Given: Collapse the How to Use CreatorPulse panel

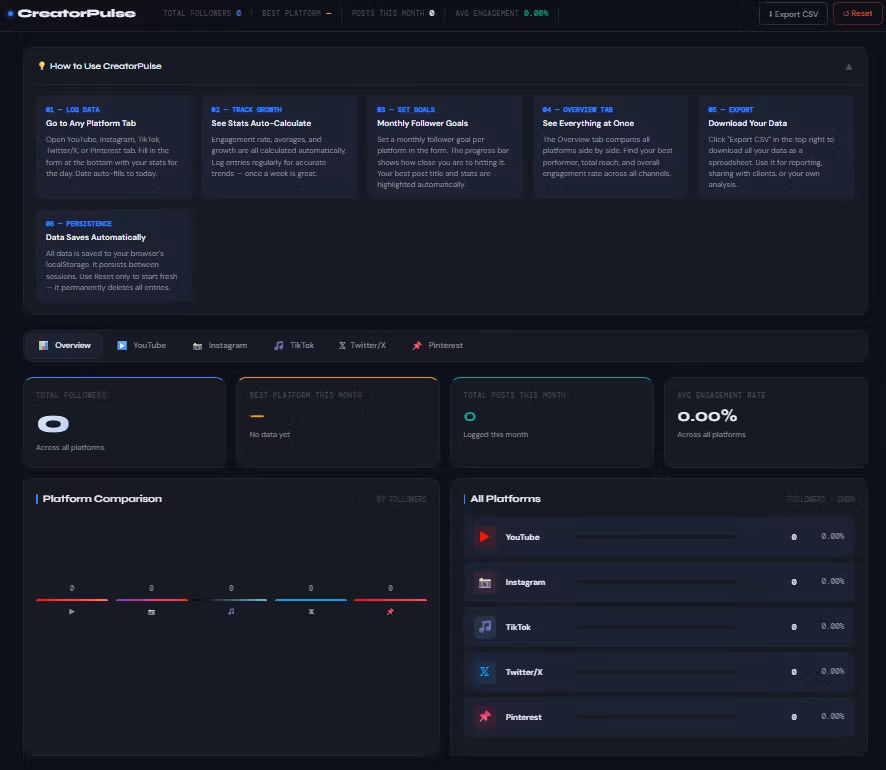Looking at the screenshot, I should point(848,67).
